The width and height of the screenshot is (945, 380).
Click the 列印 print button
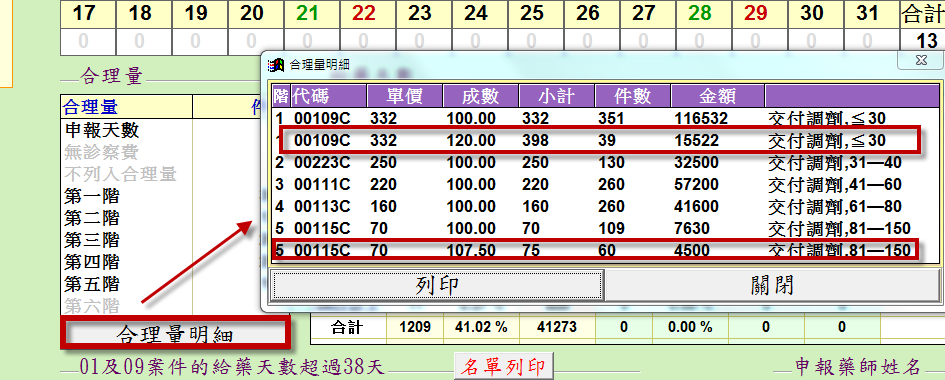(437, 285)
